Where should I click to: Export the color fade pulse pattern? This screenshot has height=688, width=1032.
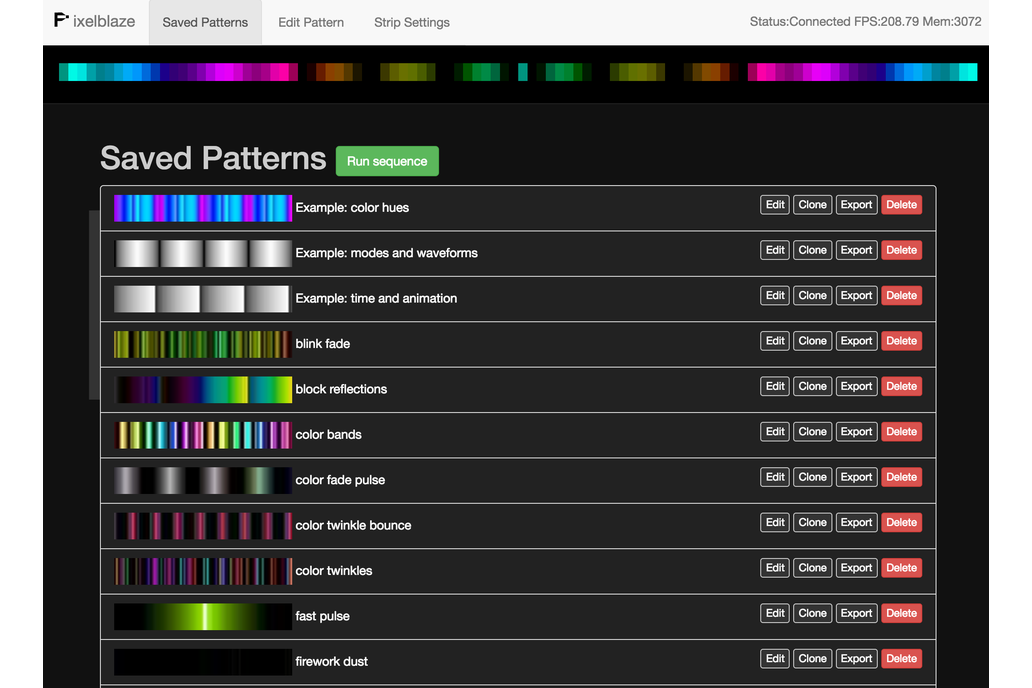[x=856, y=477]
